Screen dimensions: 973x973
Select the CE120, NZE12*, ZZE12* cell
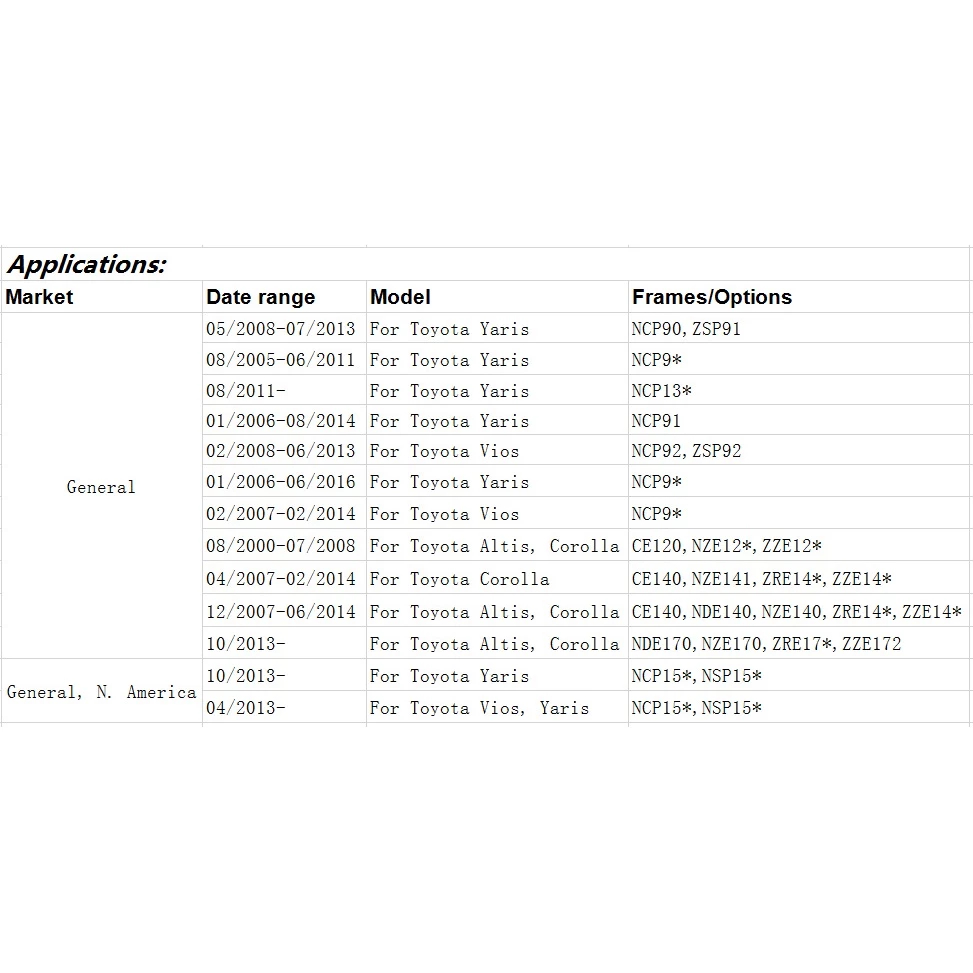(x=799, y=545)
